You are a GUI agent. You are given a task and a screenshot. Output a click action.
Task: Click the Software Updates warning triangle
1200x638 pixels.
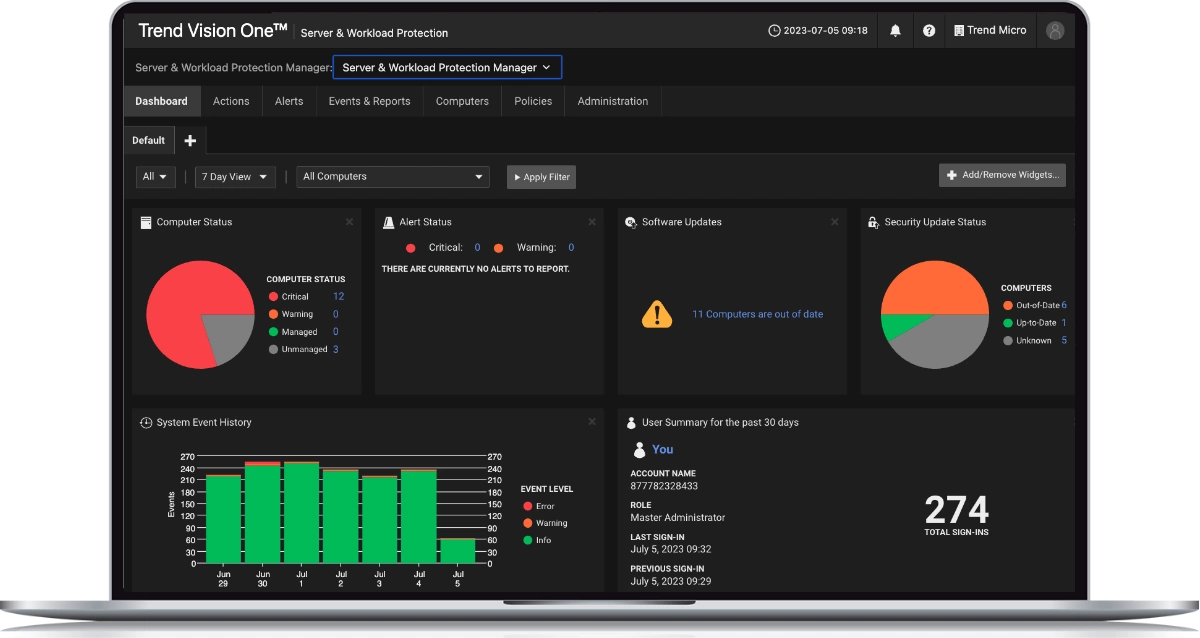pos(657,314)
